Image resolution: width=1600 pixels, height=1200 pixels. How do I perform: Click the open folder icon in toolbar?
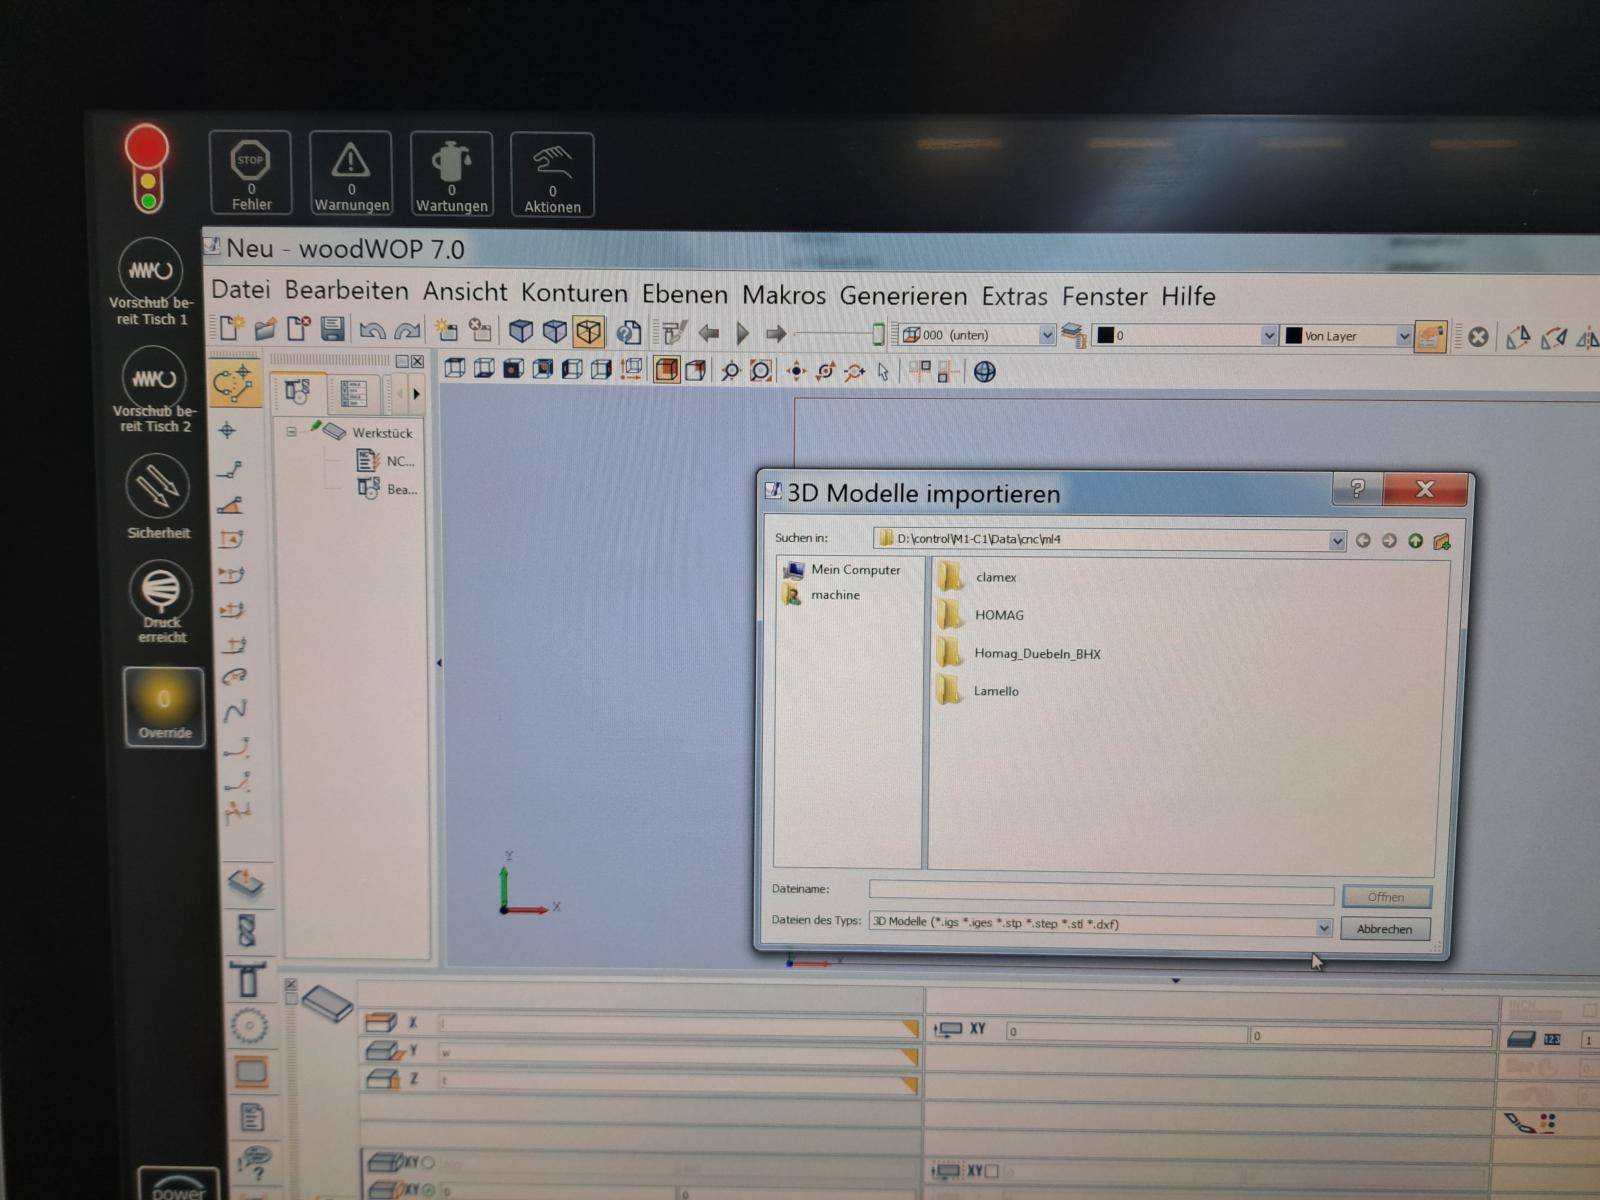point(265,329)
